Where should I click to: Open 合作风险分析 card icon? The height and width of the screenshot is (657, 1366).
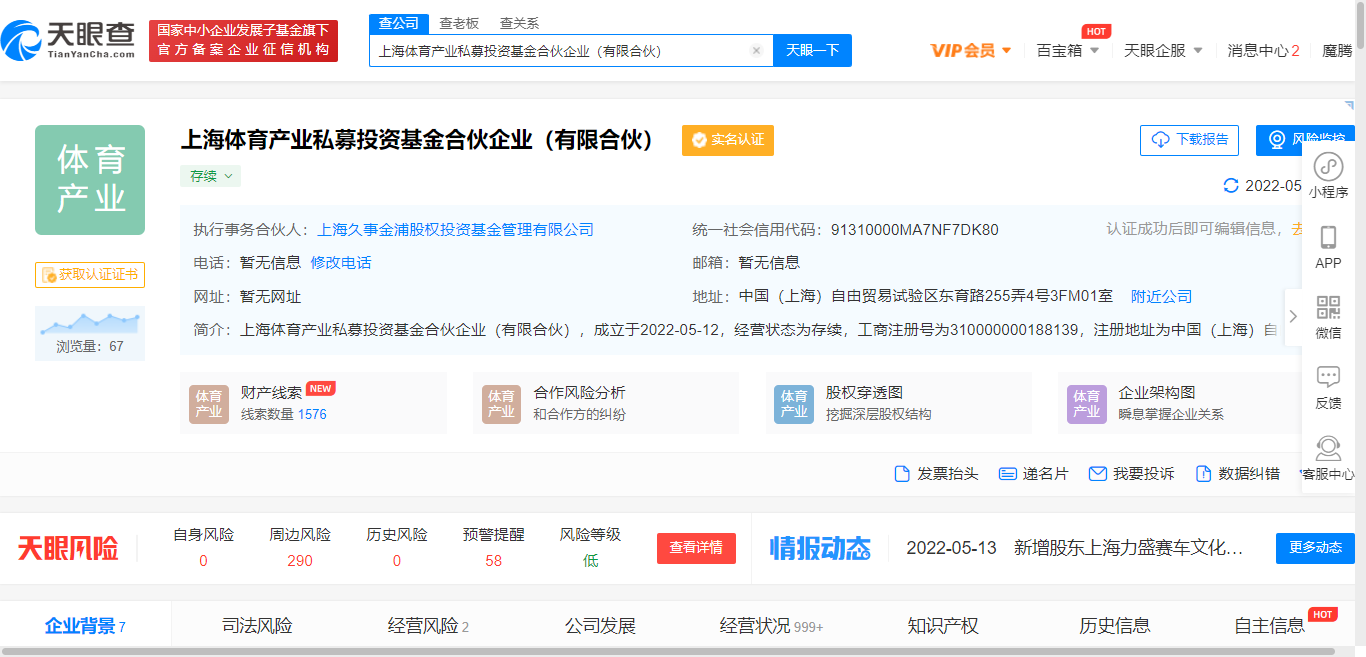tap(501, 403)
